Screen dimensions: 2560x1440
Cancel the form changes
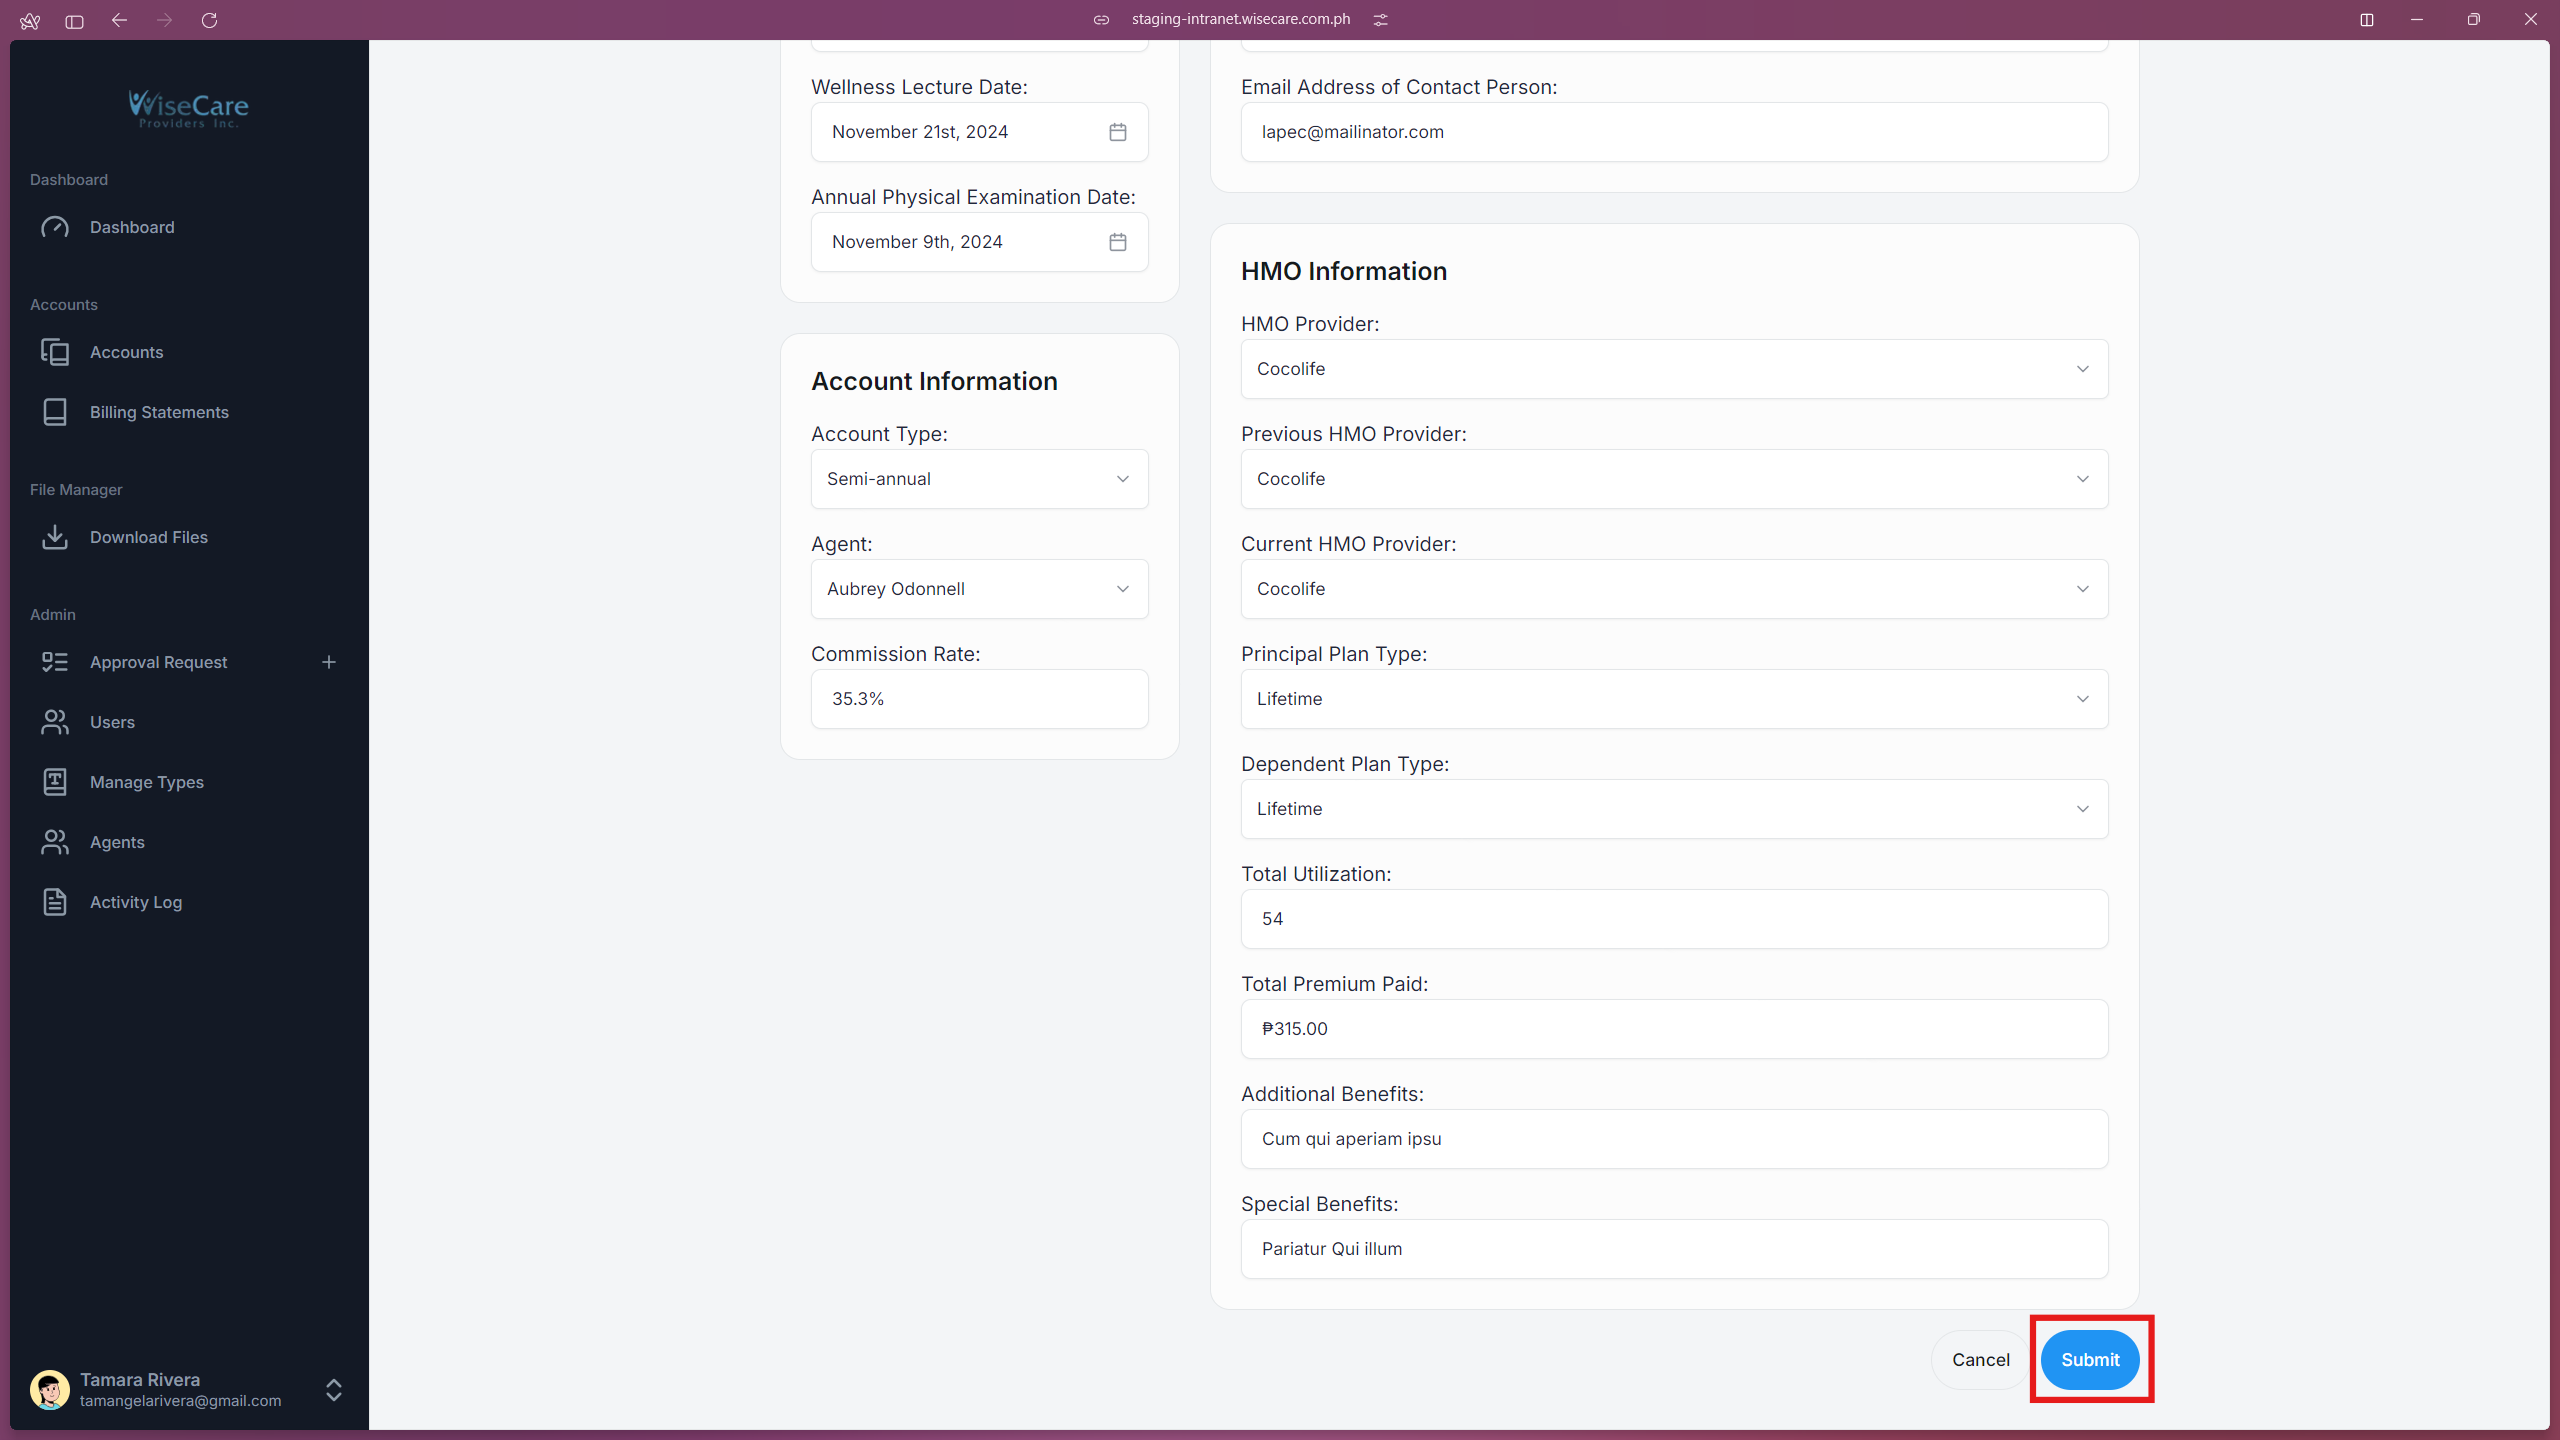pos(1980,1360)
